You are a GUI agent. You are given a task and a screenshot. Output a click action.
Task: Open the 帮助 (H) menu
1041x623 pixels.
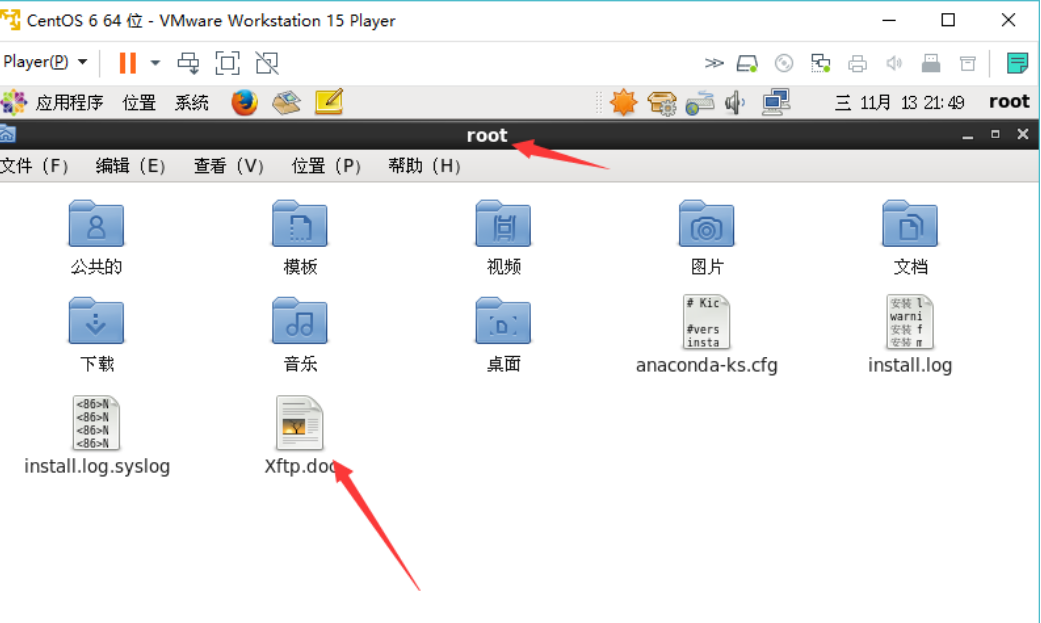click(424, 165)
